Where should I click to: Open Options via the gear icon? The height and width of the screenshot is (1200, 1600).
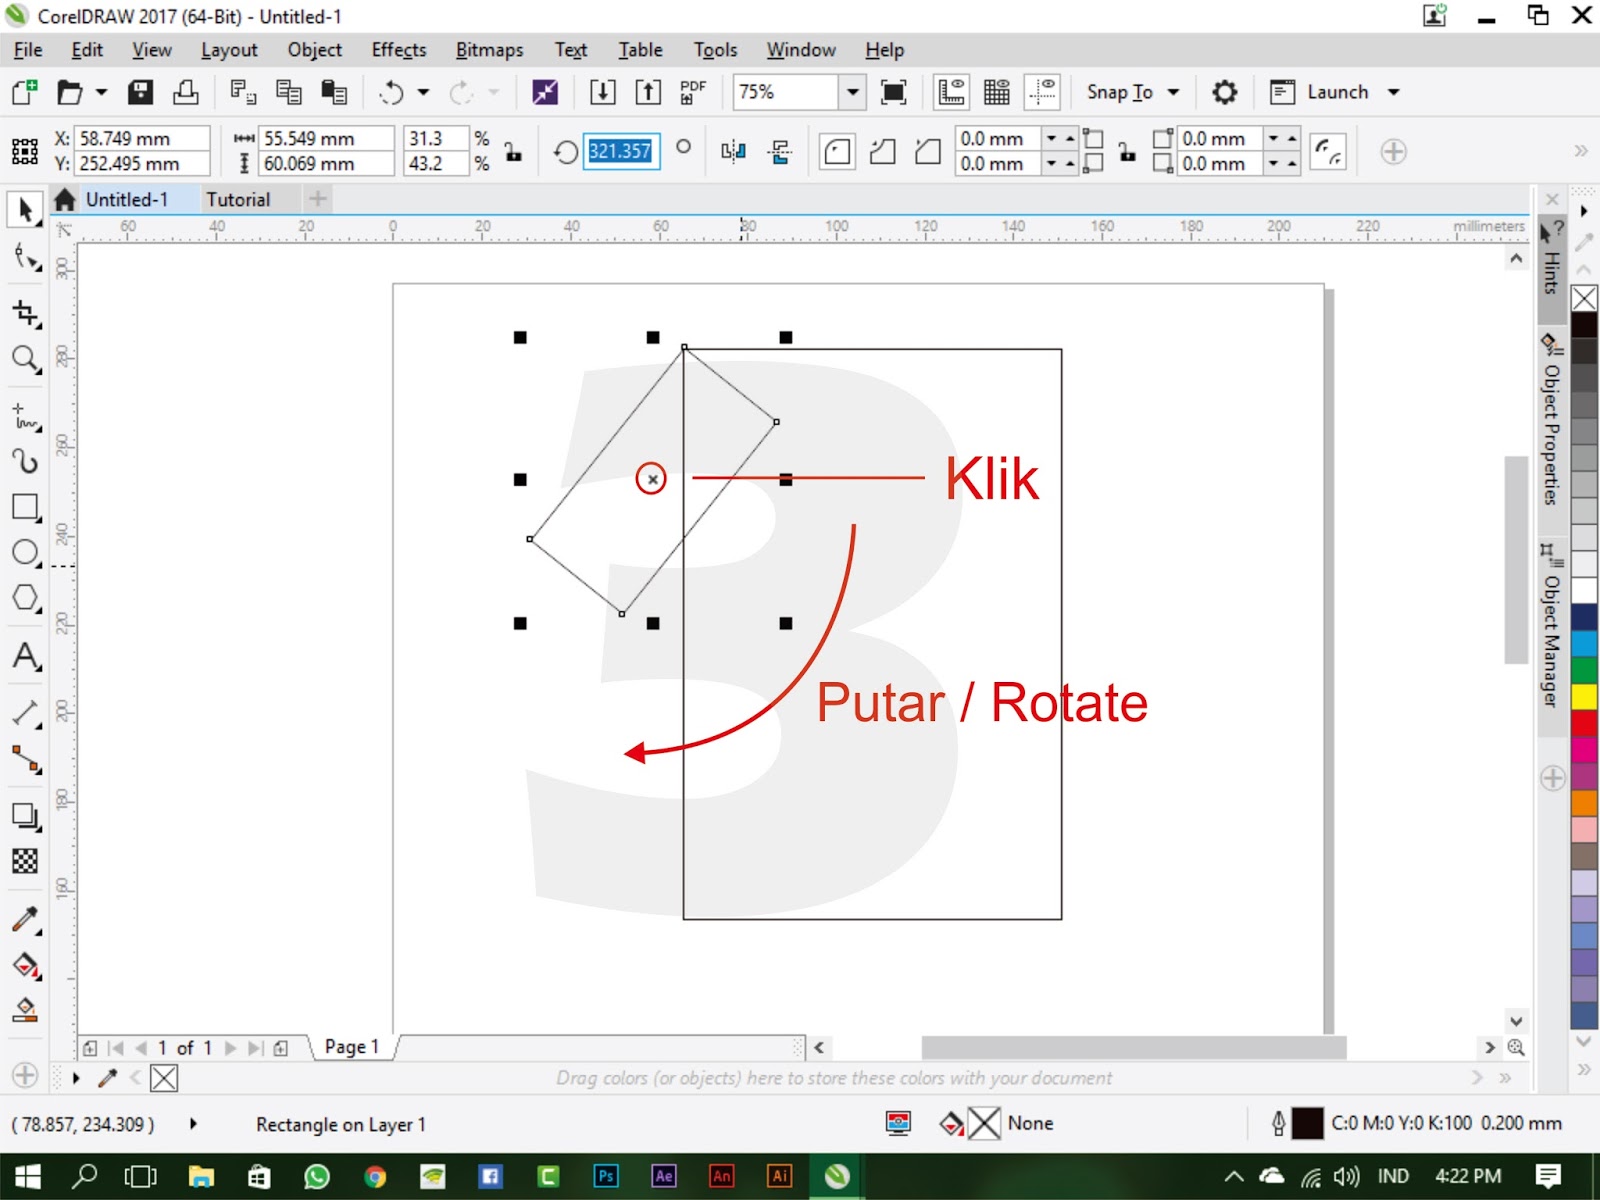tap(1224, 92)
